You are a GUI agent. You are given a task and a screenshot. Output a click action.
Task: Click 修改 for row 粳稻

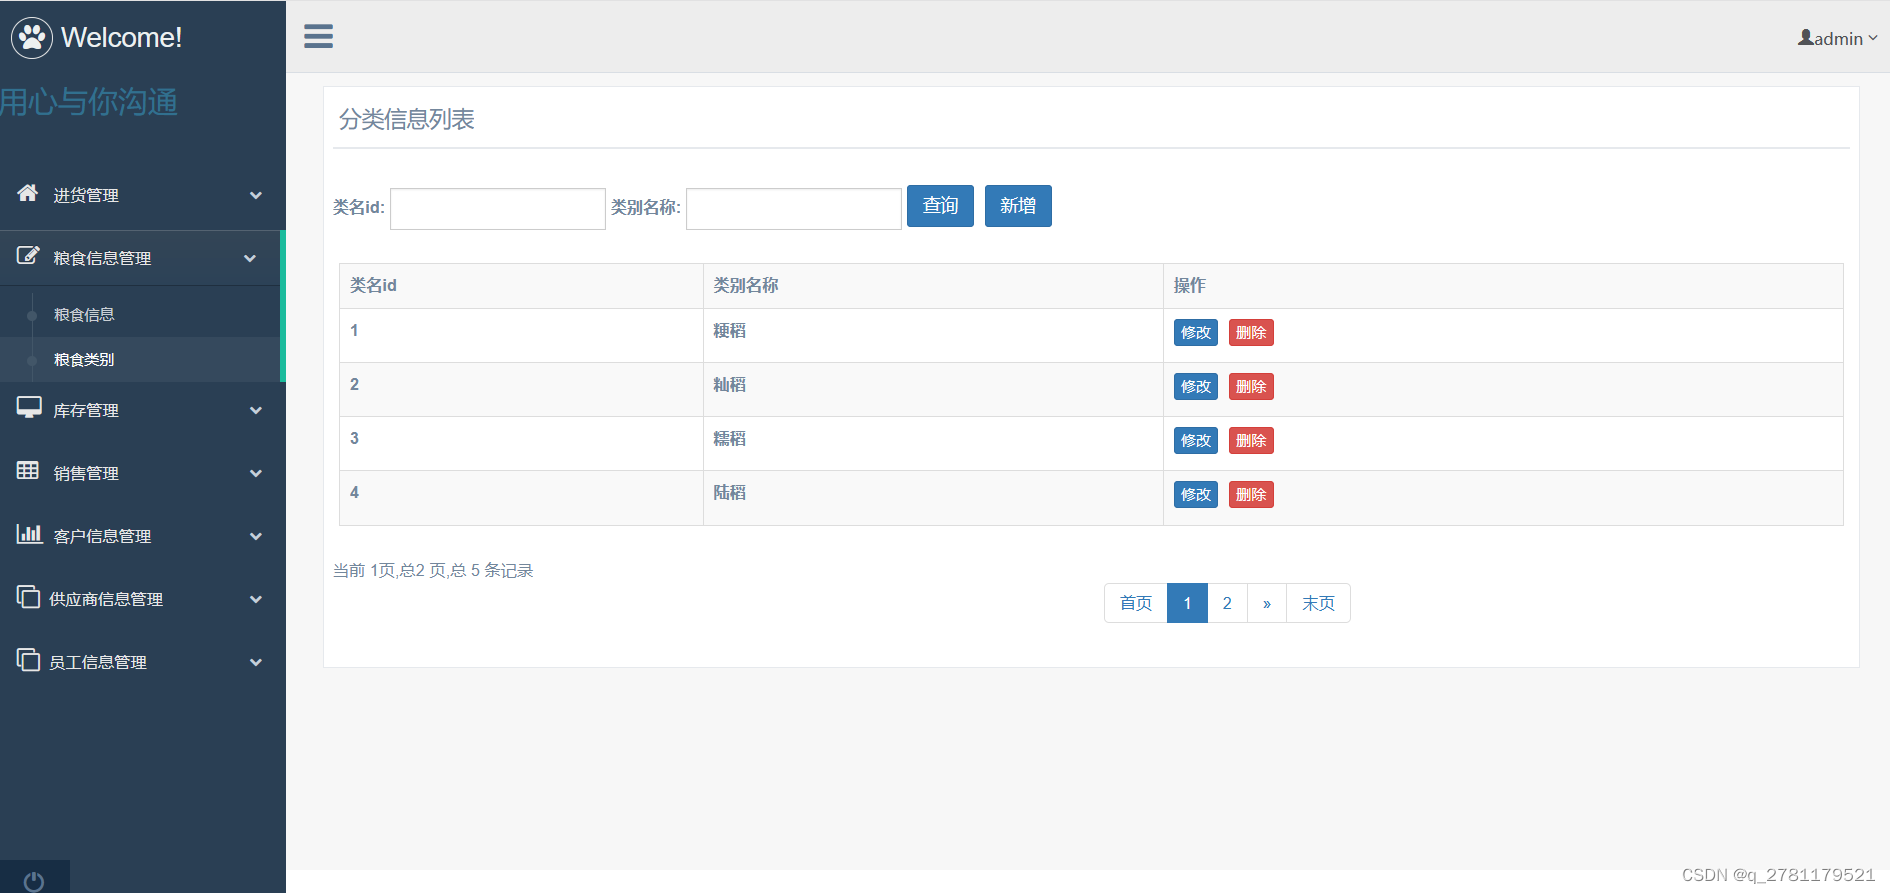tap(1196, 333)
